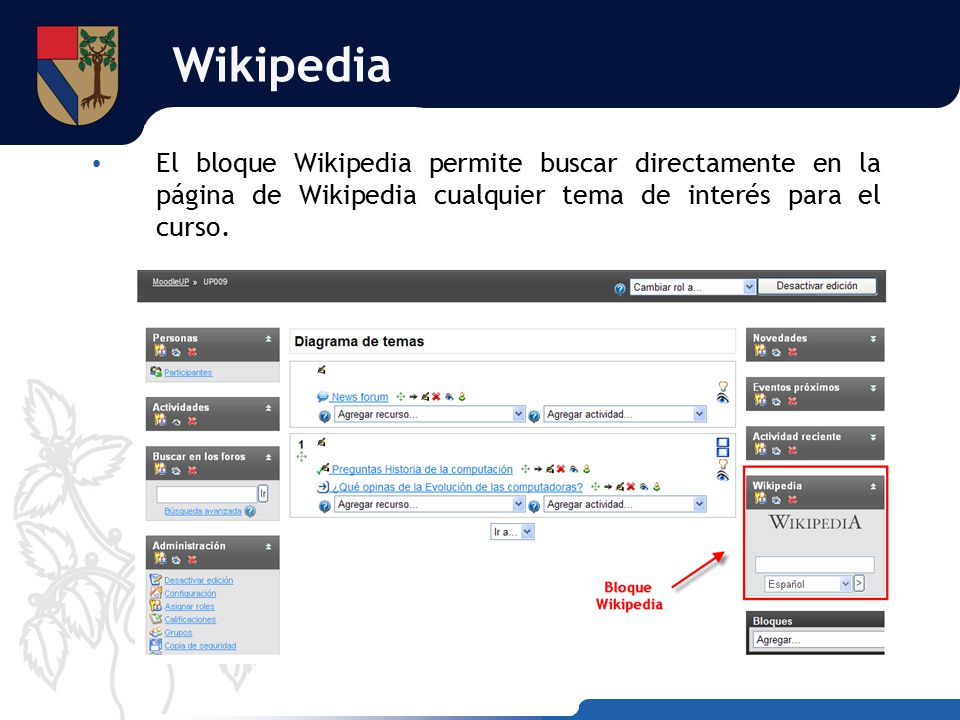Click assign roles icon in Novedades block
The image size is (960, 720).
click(760, 351)
